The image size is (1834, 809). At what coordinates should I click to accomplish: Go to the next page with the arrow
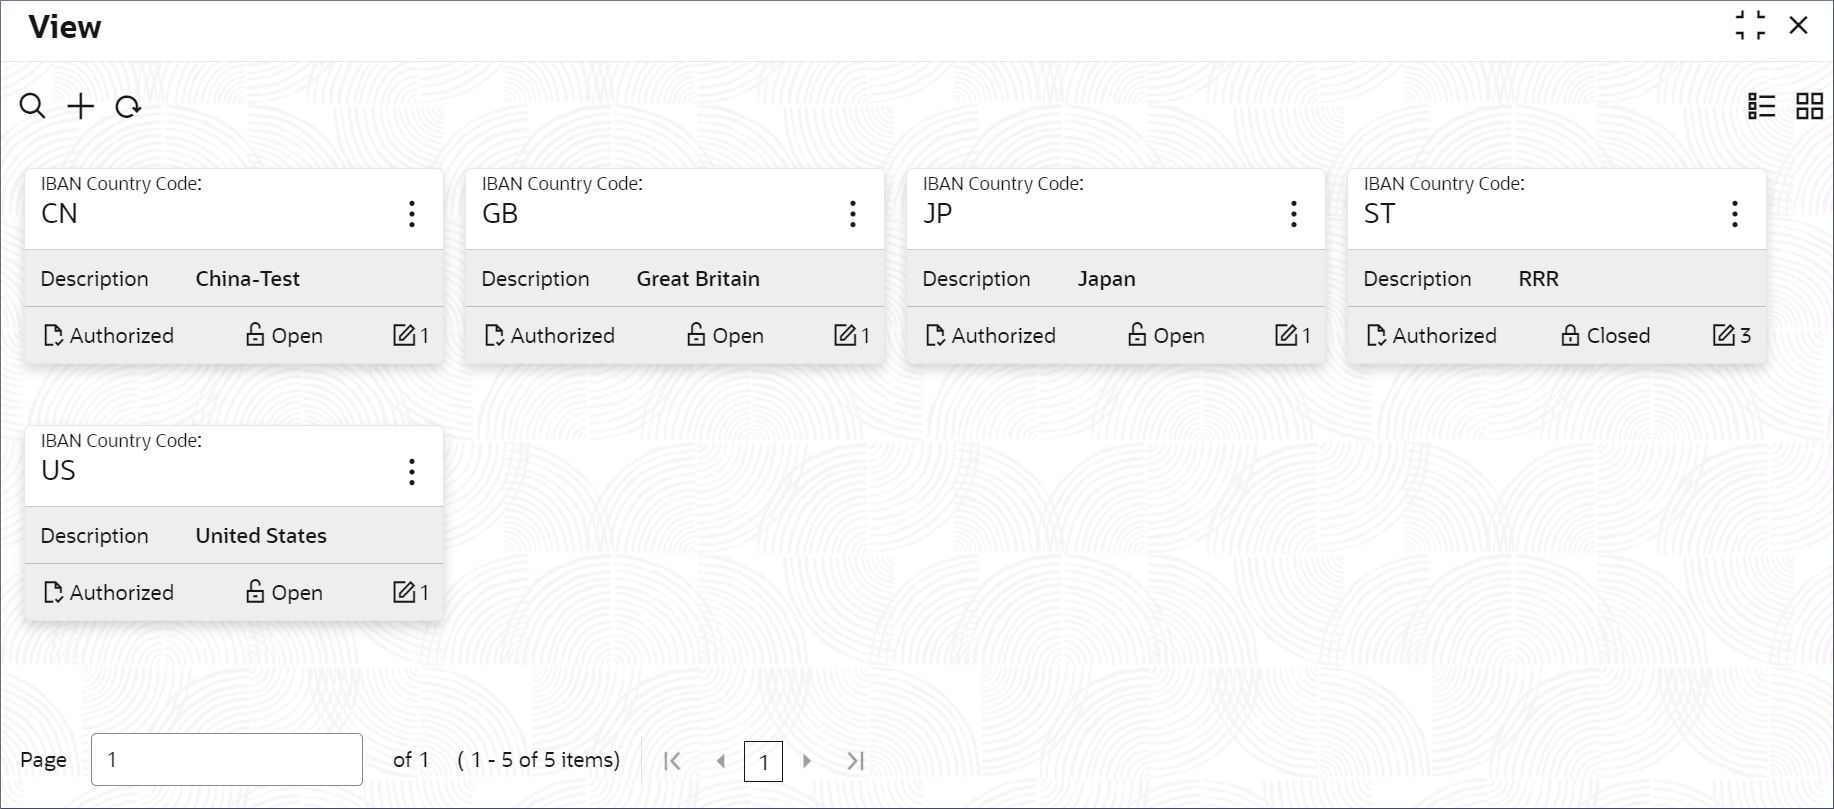tap(807, 761)
